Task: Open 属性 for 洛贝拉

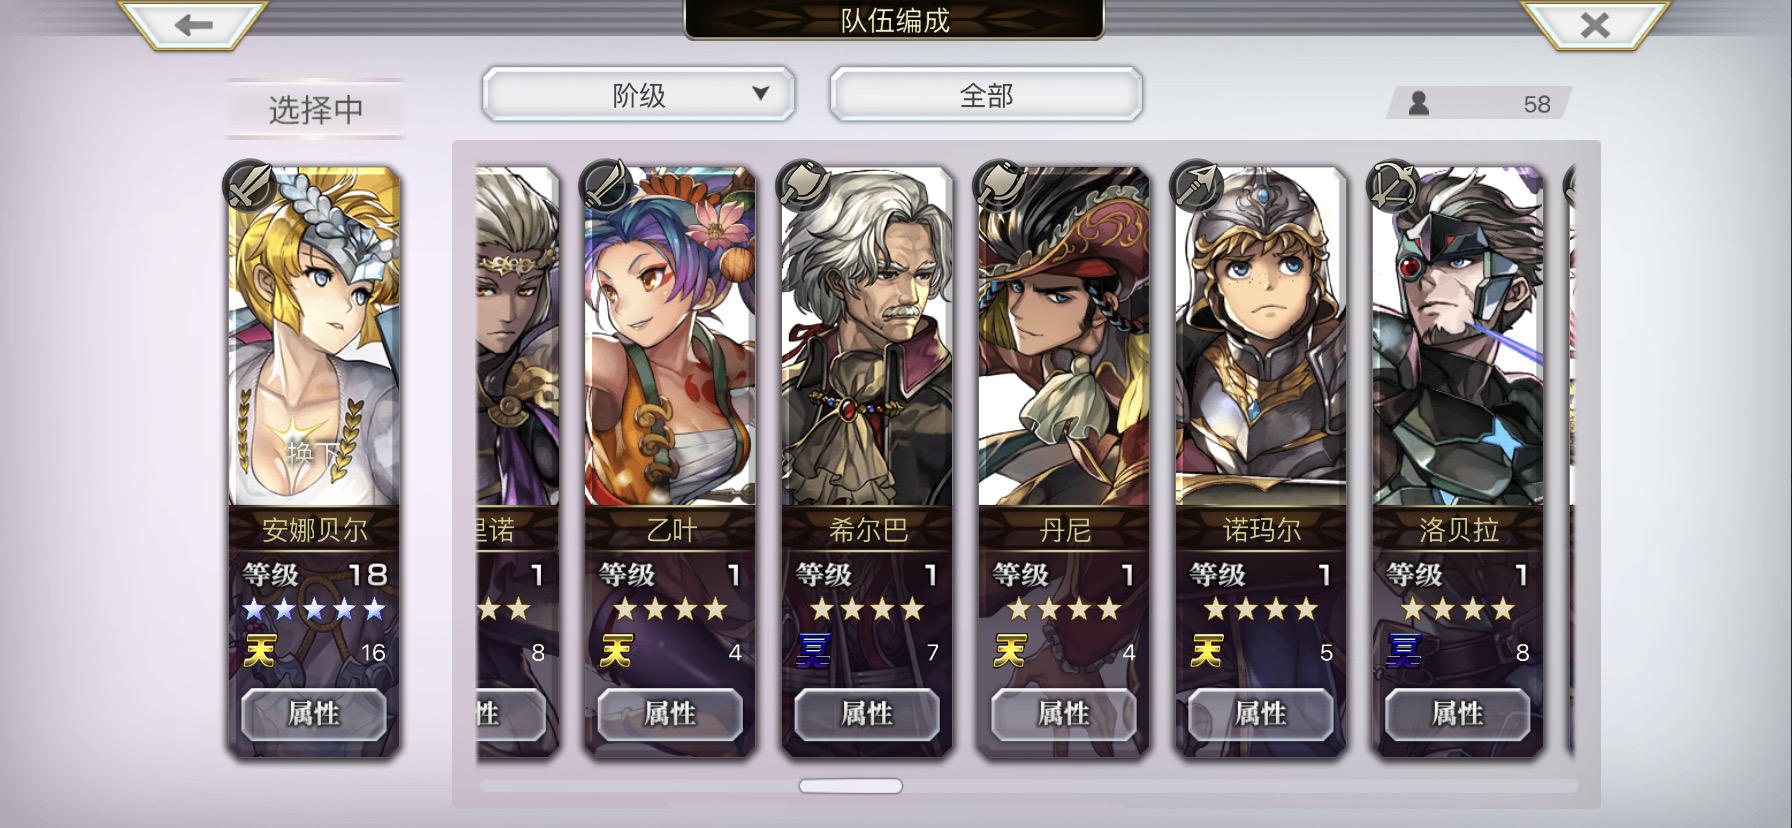Action: pos(1457,714)
